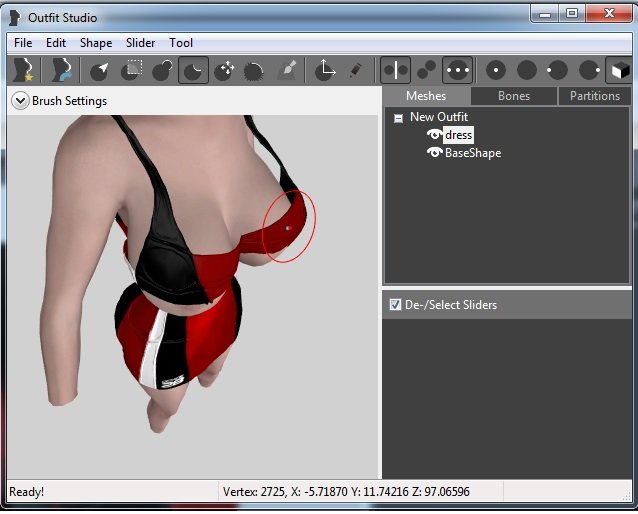638x514 pixels.
Task: Uncheck the De-/Select Sliders checkbox
Action: (395, 305)
